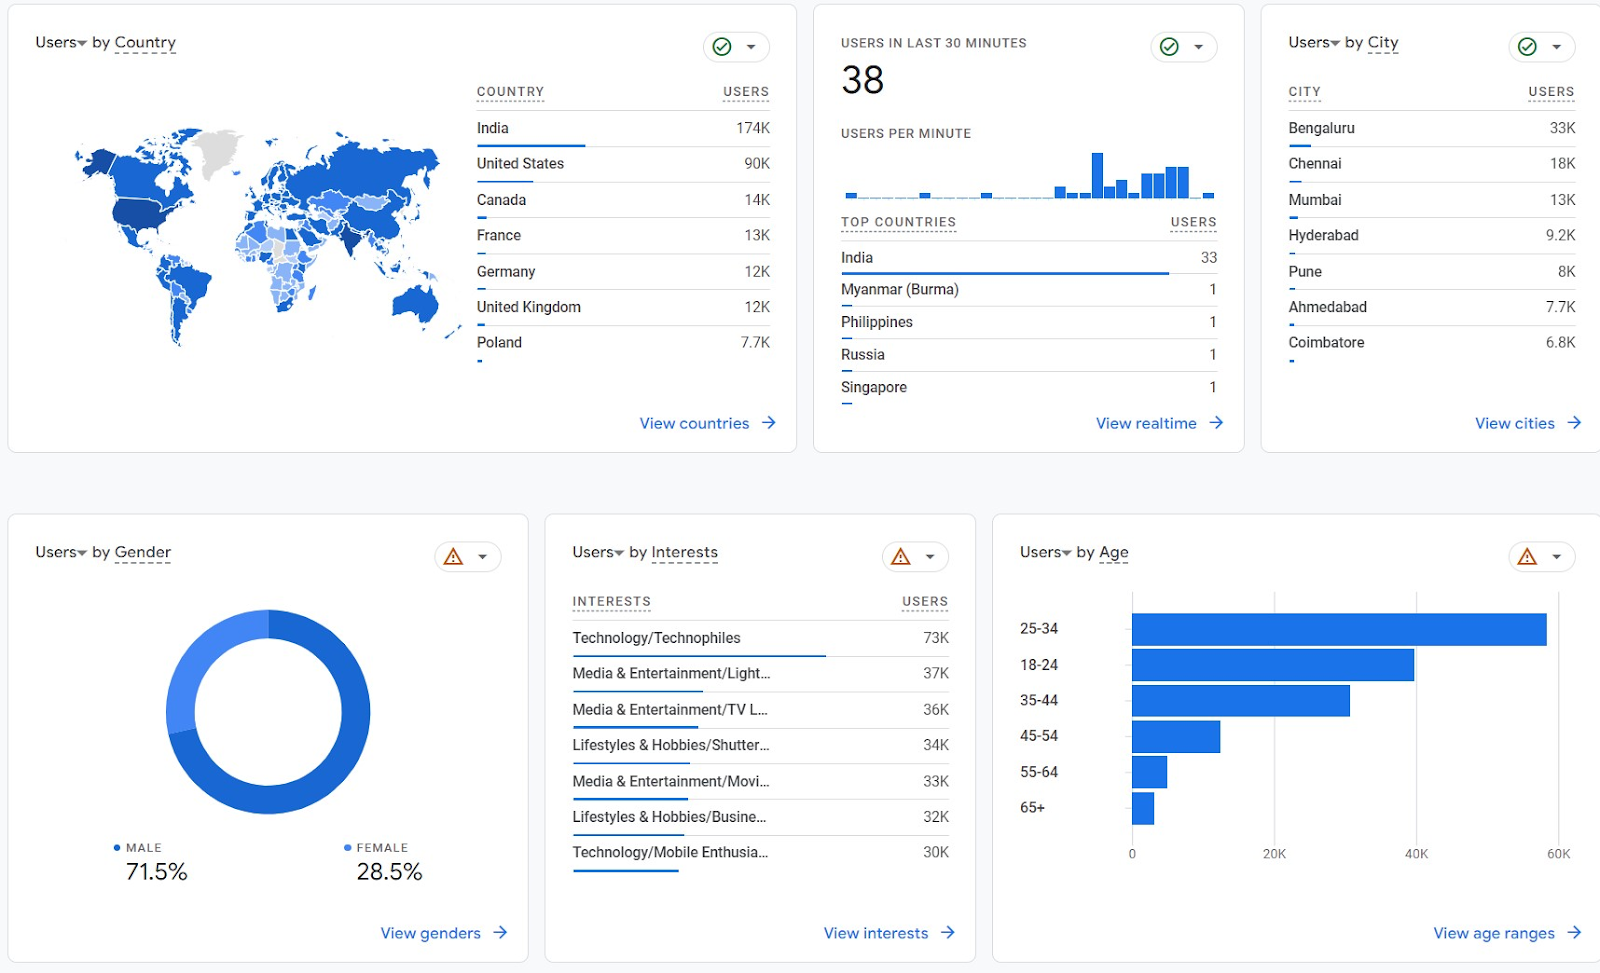Expand status caret on Users by Gender card
Image resolution: width=1600 pixels, height=973 pixels.
pos(483,557)
